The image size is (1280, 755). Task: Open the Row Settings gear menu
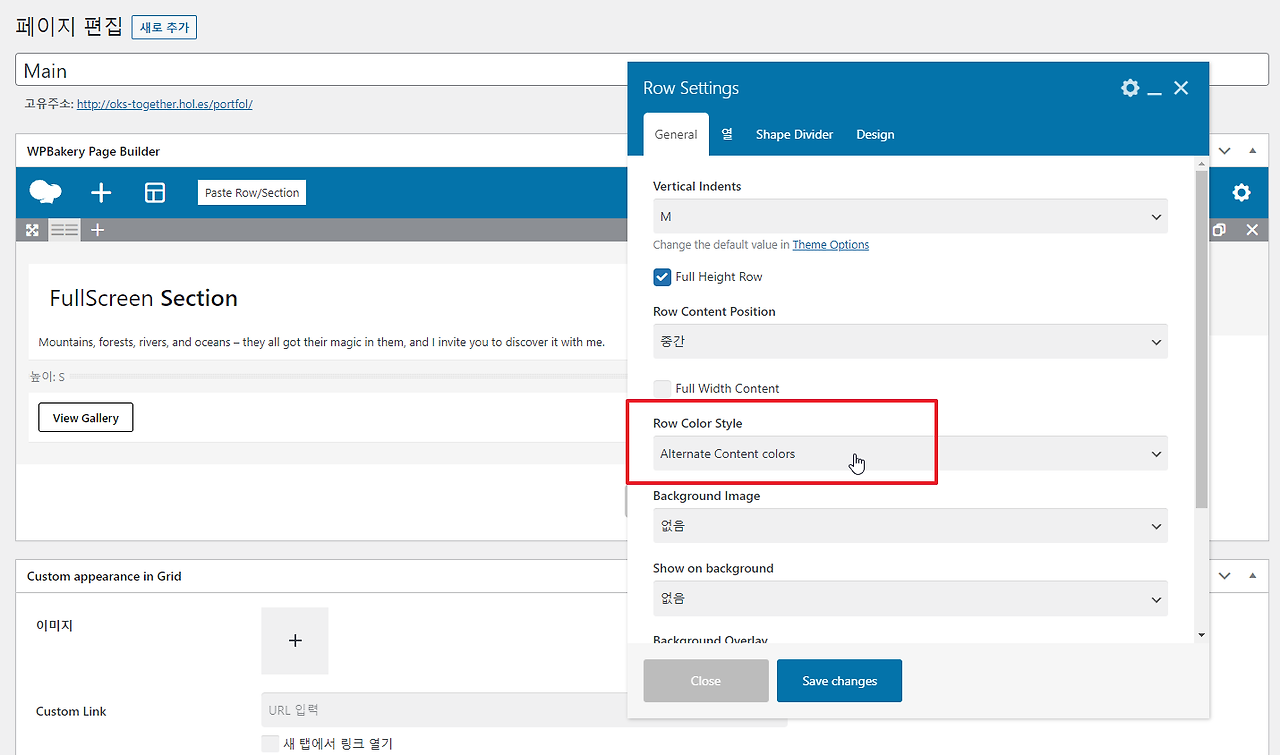coord(1130,88)
